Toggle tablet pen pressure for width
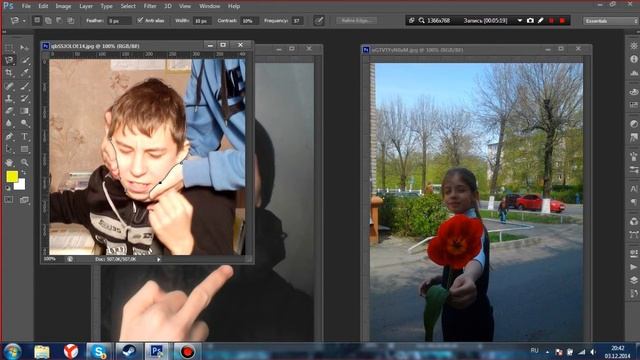Image resolution: width=640 pixels, height=360 pixels. pos(319,20)
